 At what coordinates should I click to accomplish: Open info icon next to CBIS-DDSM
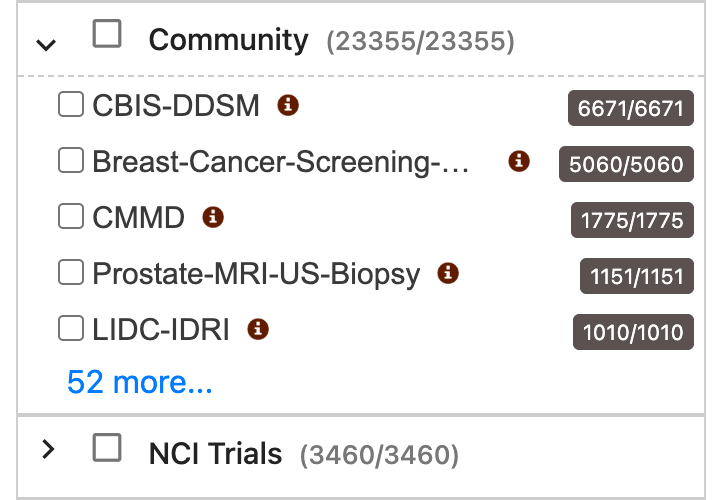[288, 105]
